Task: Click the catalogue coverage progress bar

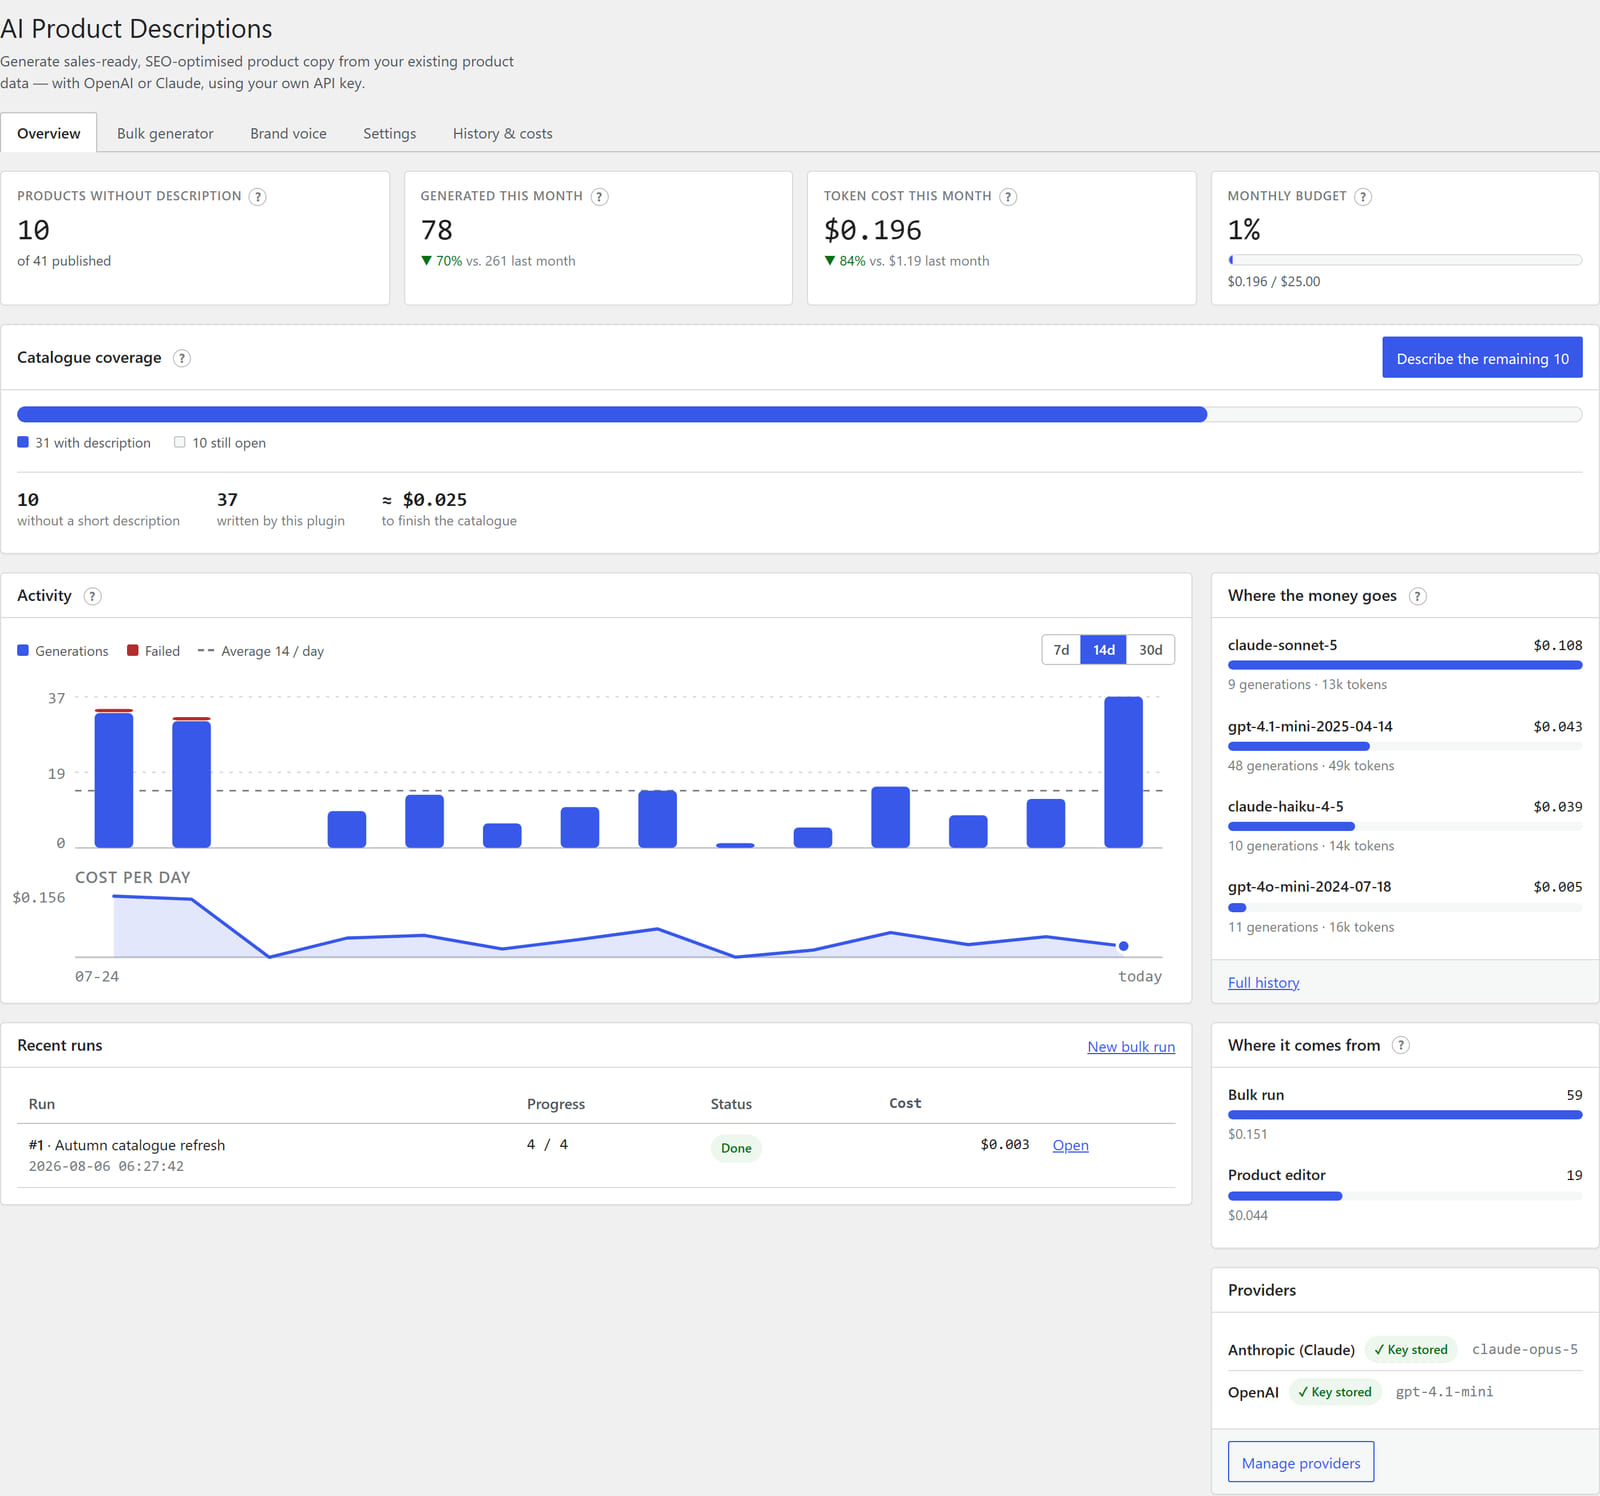Action: pos(800,414)
